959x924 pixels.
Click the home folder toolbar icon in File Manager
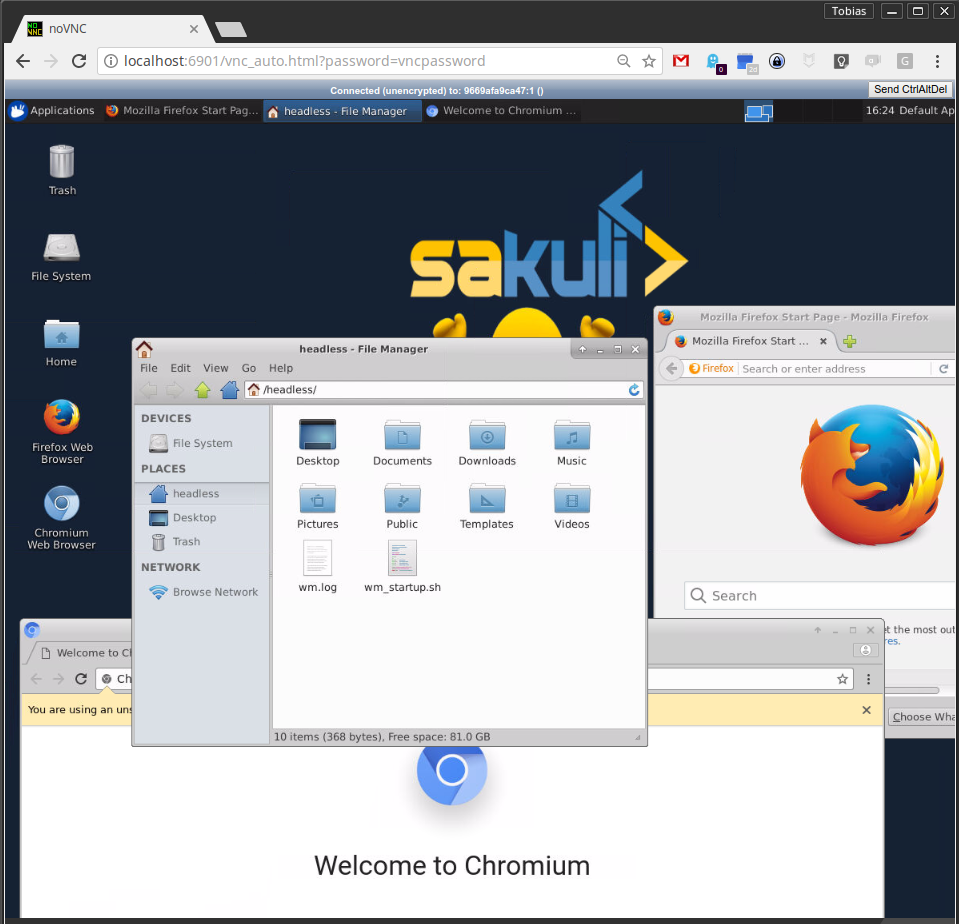point(229,390)
